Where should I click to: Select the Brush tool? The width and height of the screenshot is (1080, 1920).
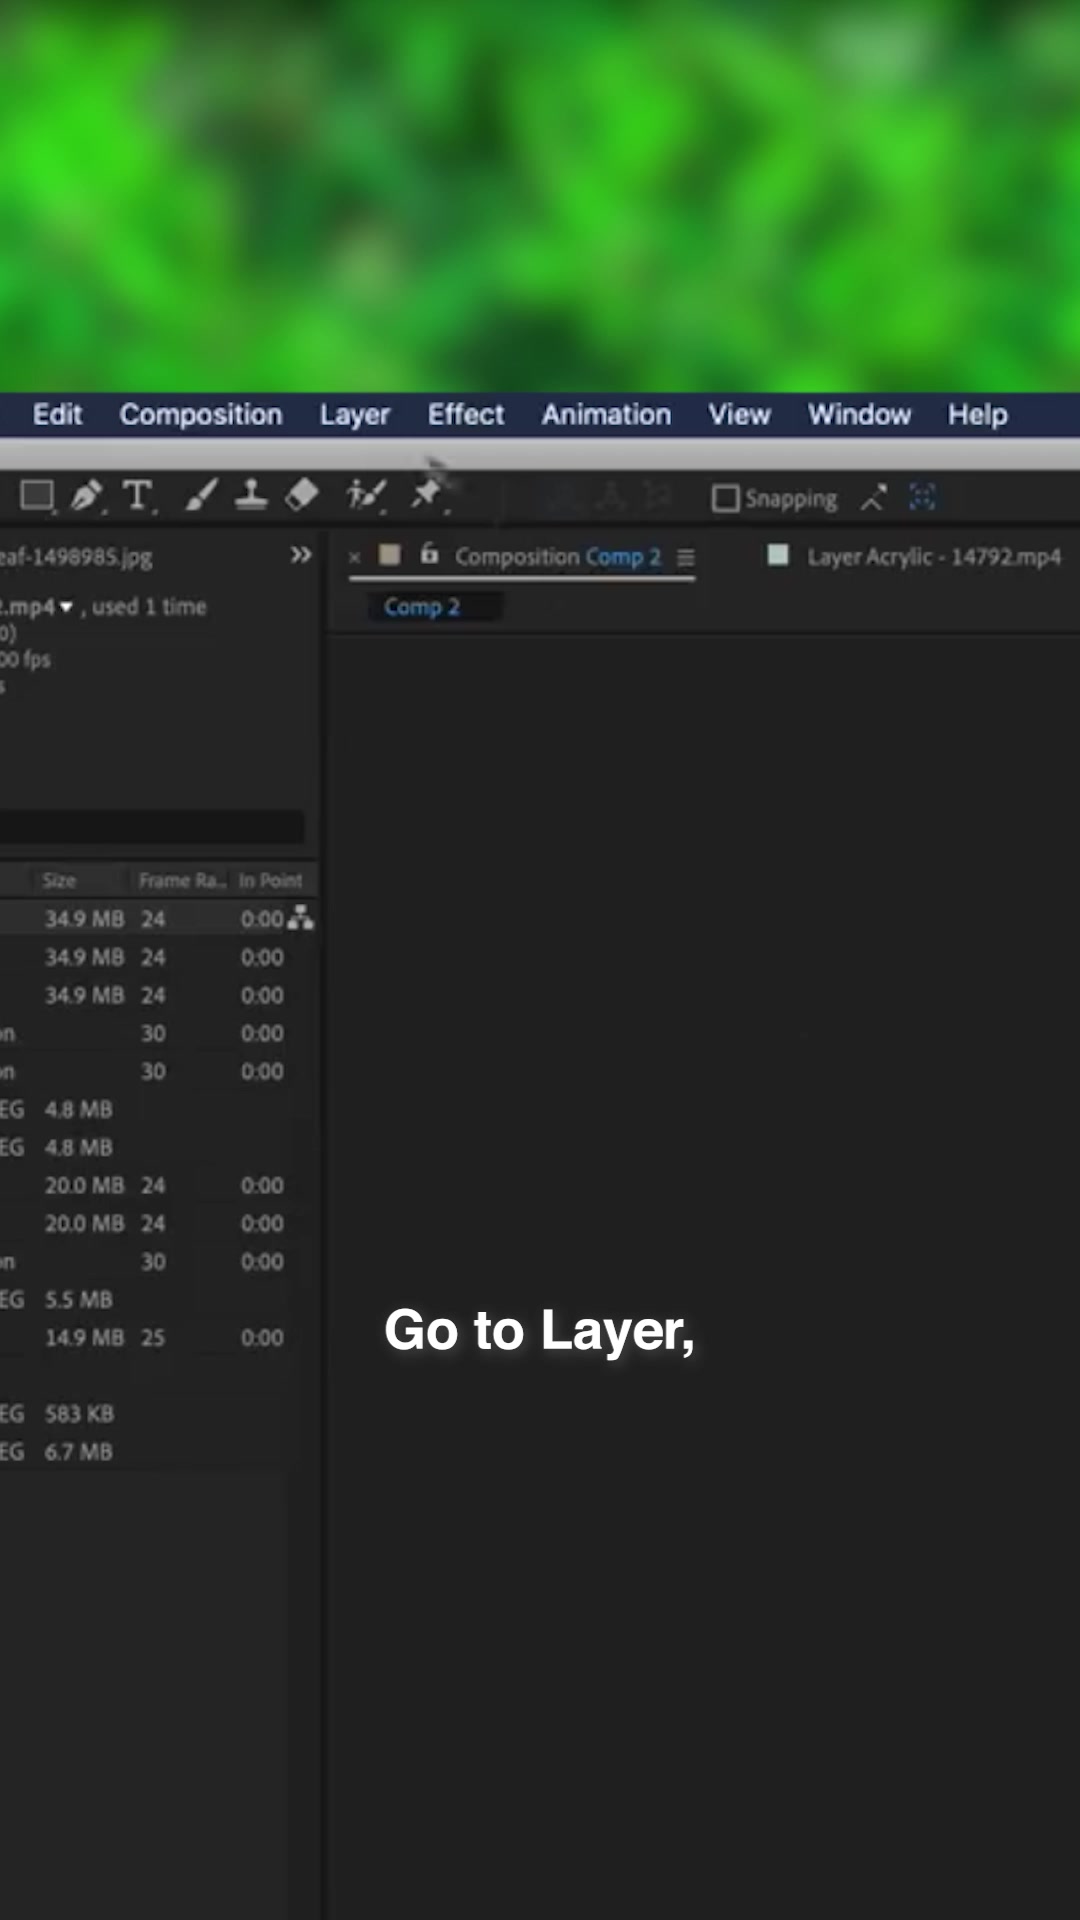pos(200,495)
